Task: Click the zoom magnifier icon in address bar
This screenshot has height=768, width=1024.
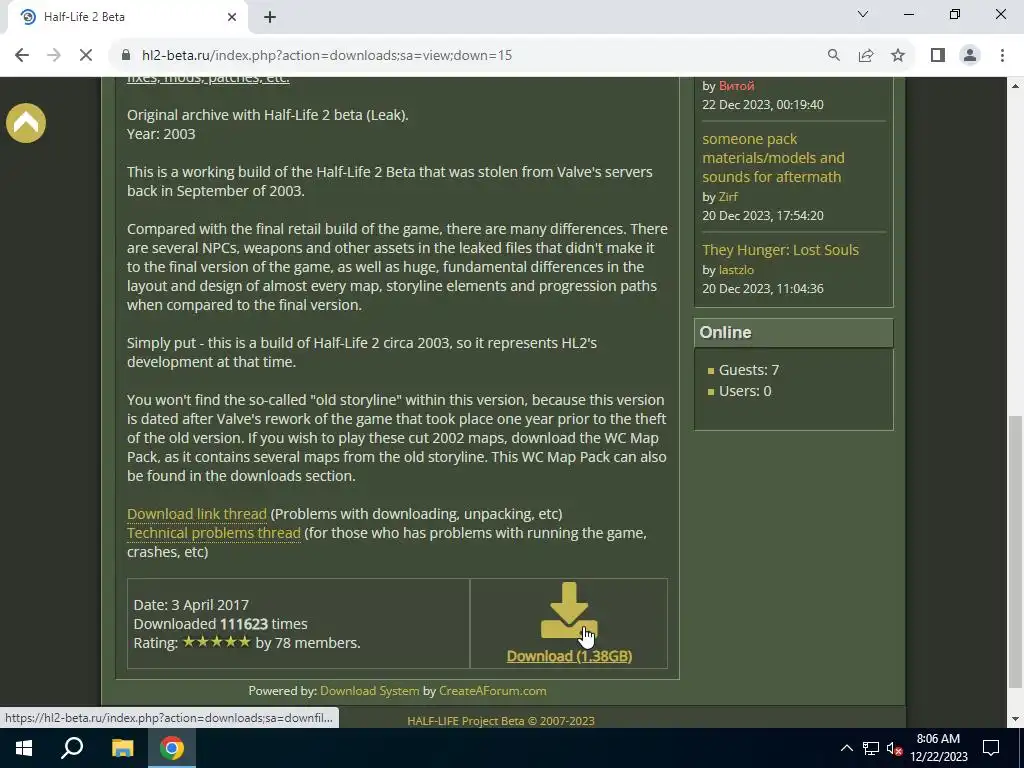Action: (834, 56)
